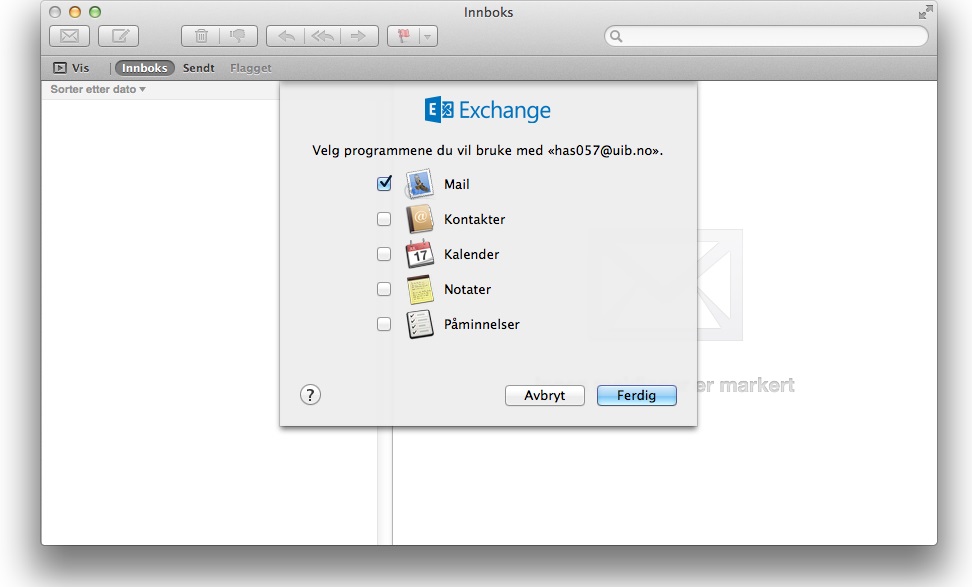The height and width of the screenshot is (587, 972).
Task: Click the Compose new message icon
Action: (x=119, y=36)
